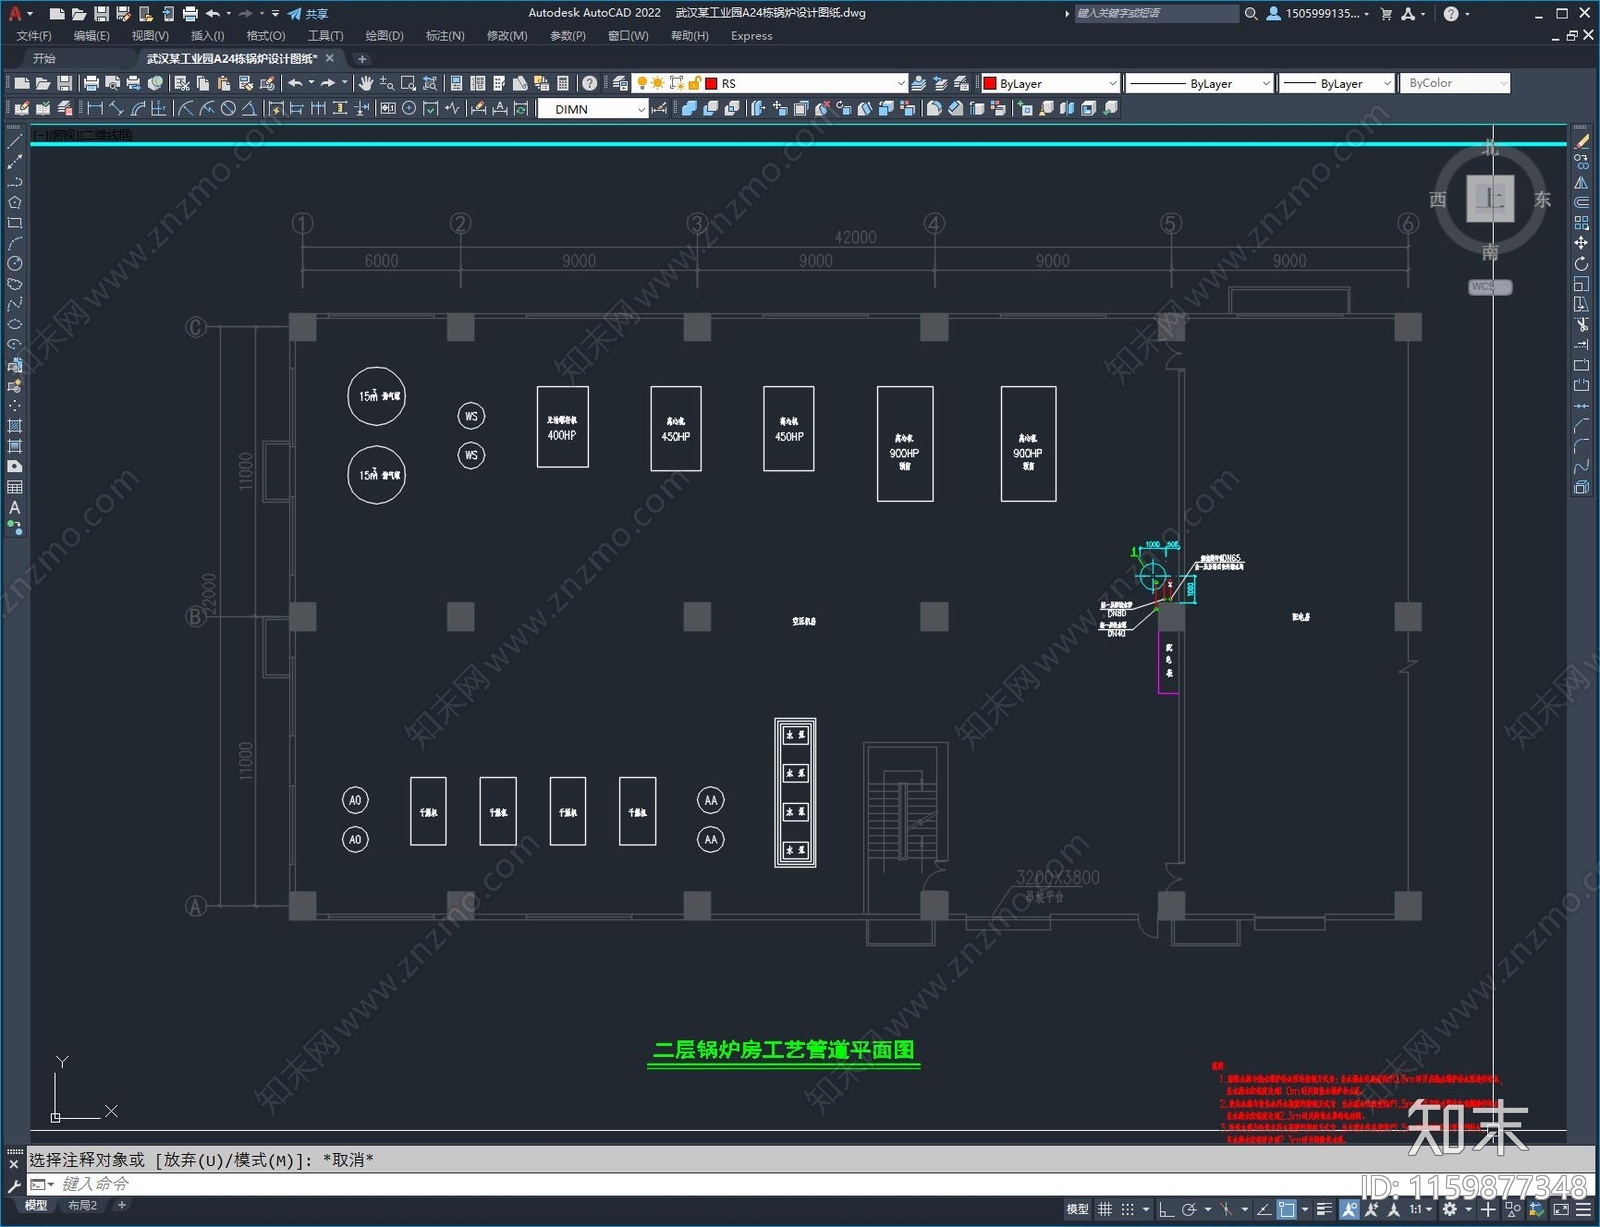Open the 修改(M) menu
The width and height of the screenshot is (1600, 1227).
(x=507, y=36)
